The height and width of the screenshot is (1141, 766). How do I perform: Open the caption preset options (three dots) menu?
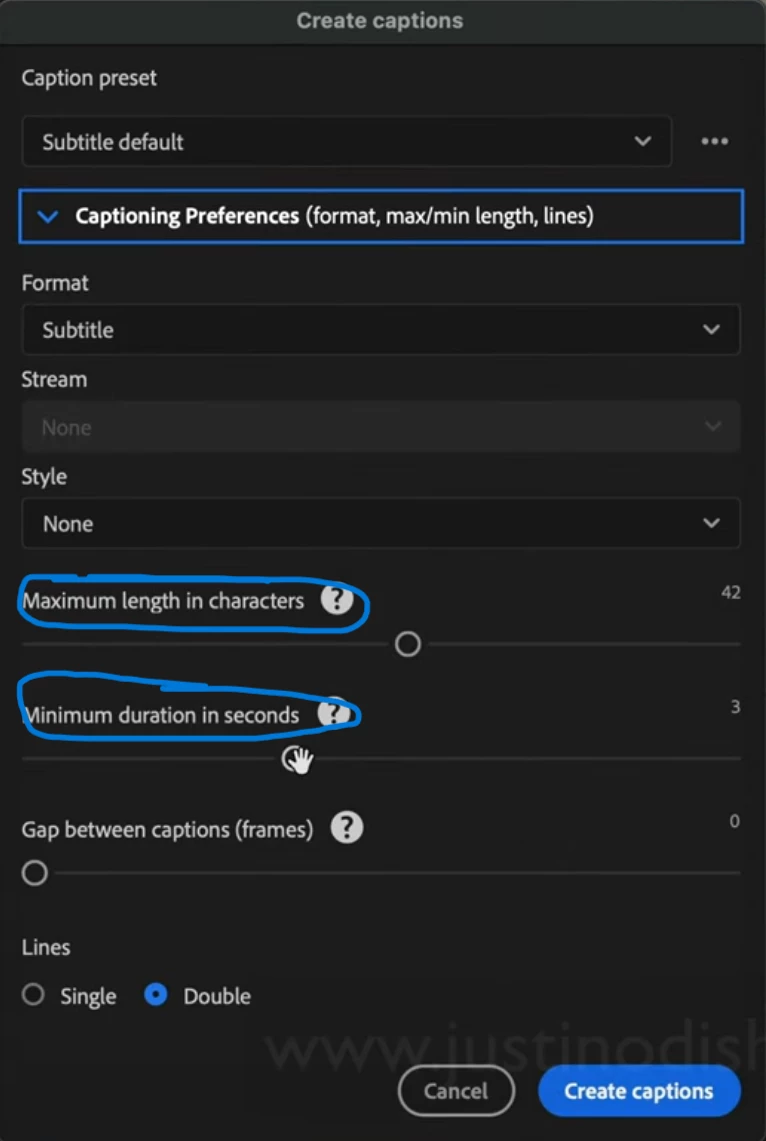(x=714, y=142)
